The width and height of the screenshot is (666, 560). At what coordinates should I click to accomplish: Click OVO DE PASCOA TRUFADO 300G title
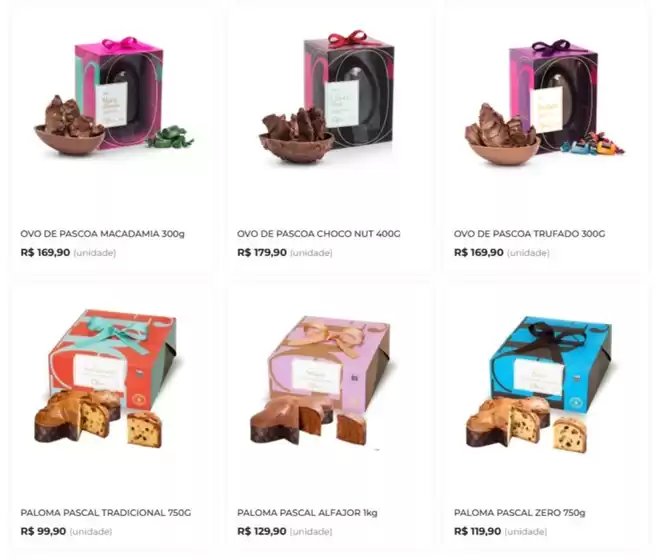pyautogui.click(x=529, y=234)
